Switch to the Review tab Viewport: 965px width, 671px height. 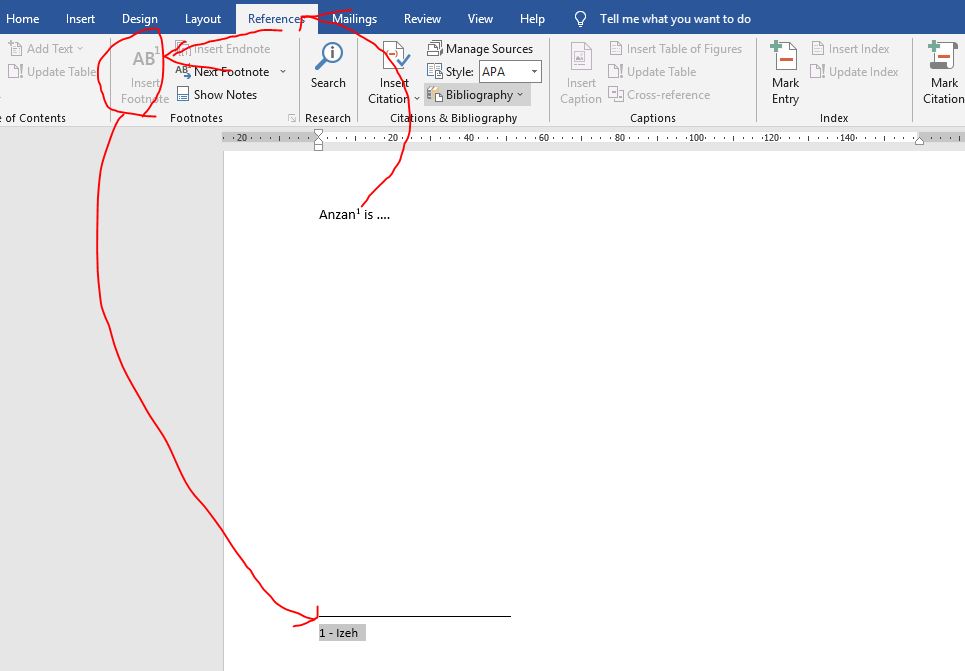[x=422, y=19]
